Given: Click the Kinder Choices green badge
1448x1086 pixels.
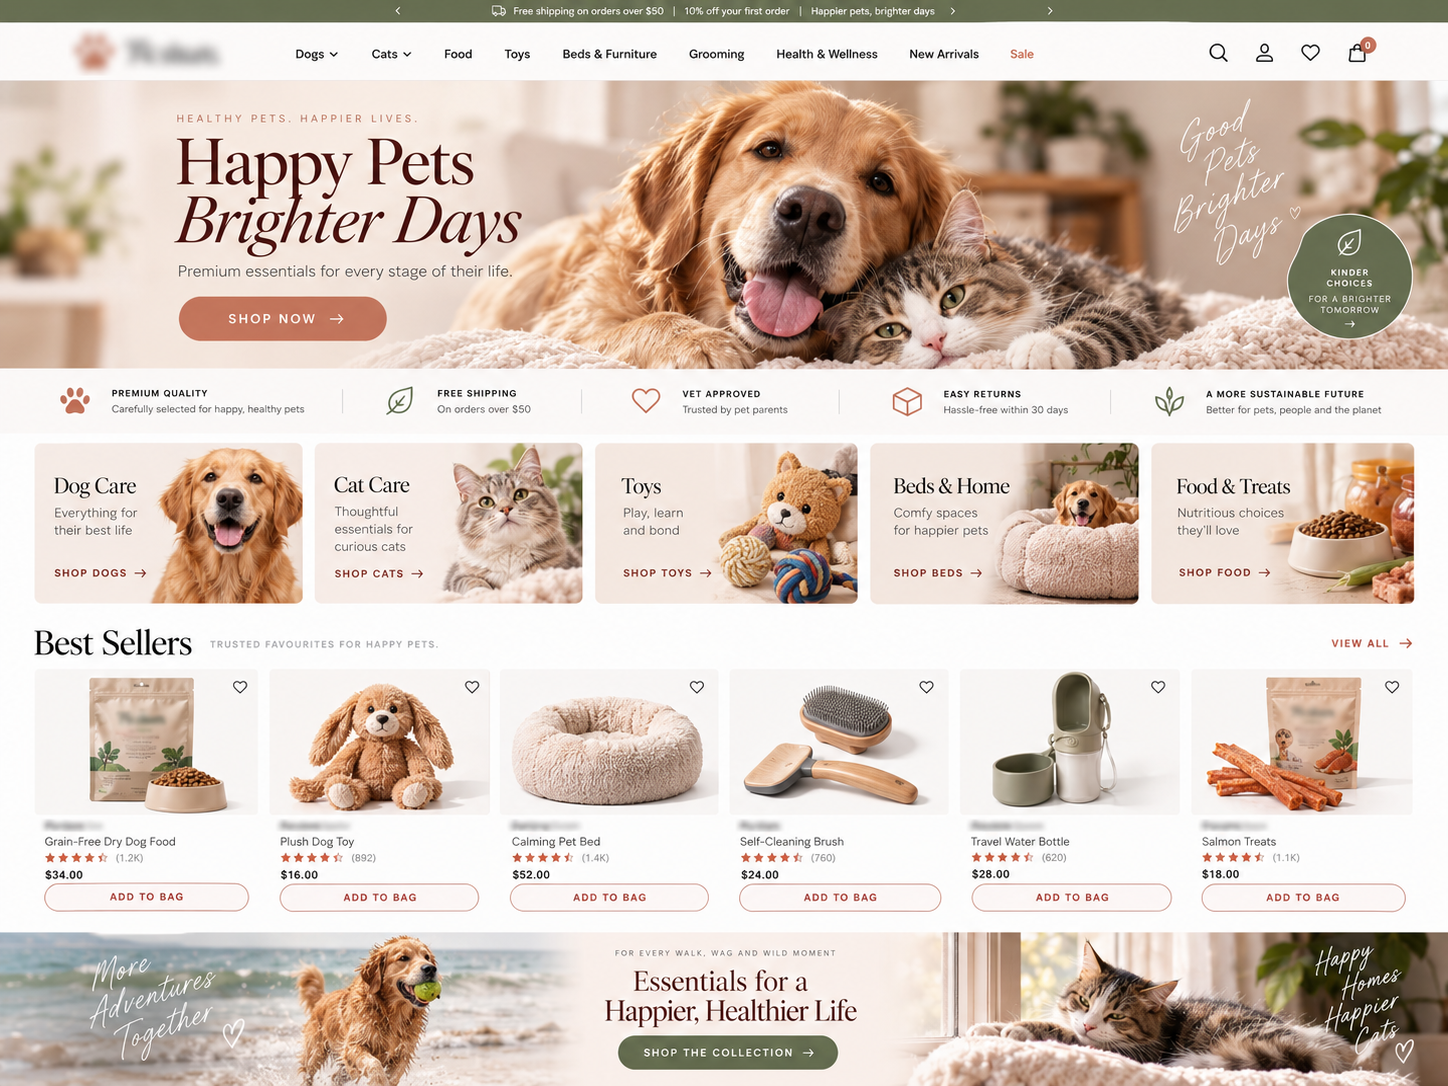Looking at the screenshot, I should pyautogui.click(x=1349, y=276).
